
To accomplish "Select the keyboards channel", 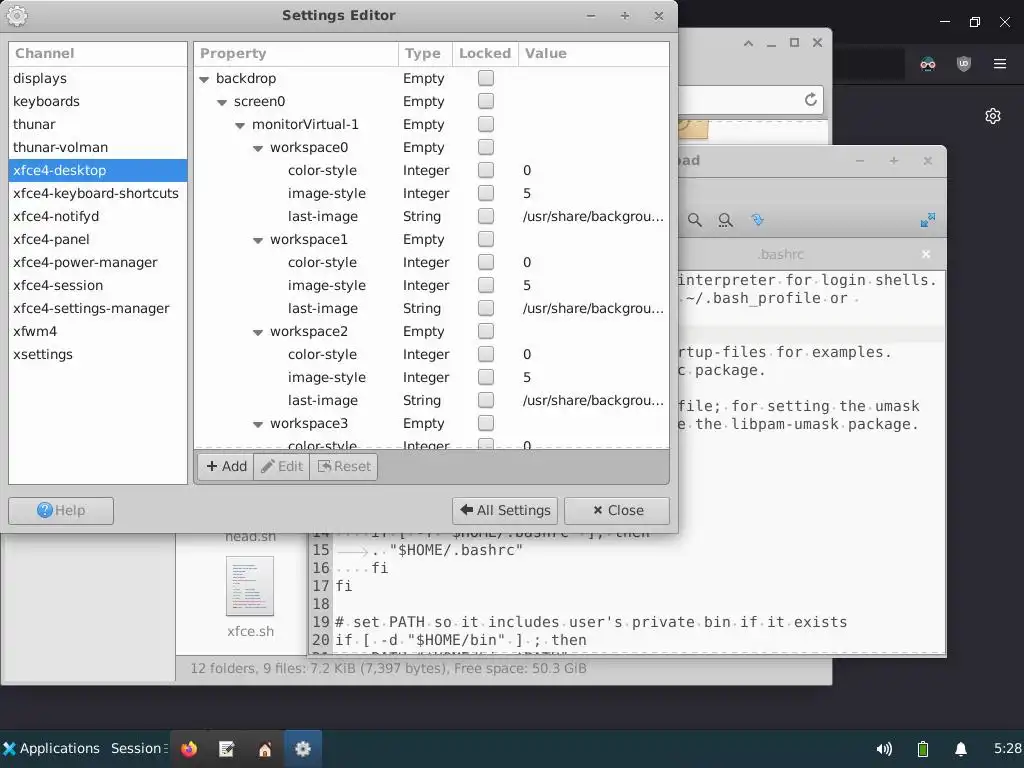I will 98,101.
